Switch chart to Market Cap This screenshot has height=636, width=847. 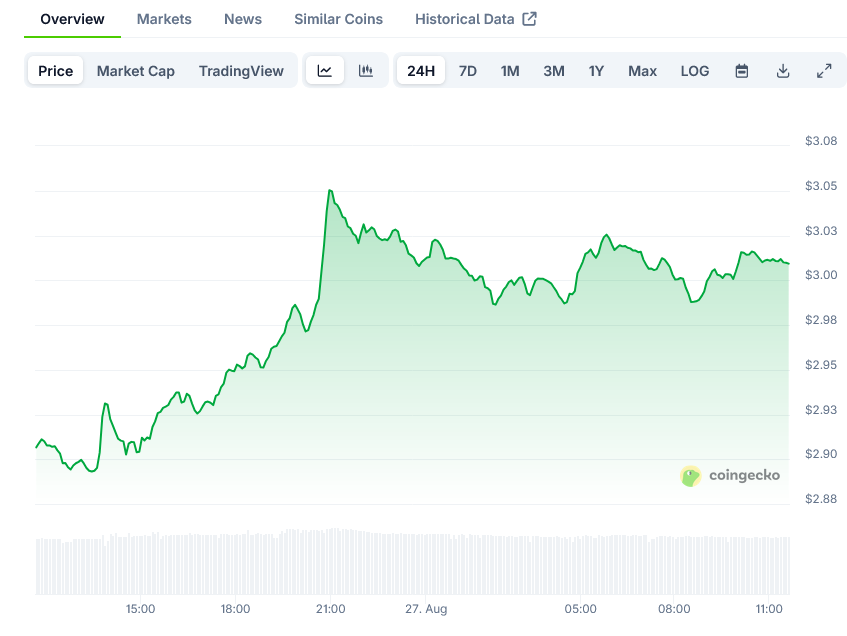pyautogui.click(x=136, y=71)
